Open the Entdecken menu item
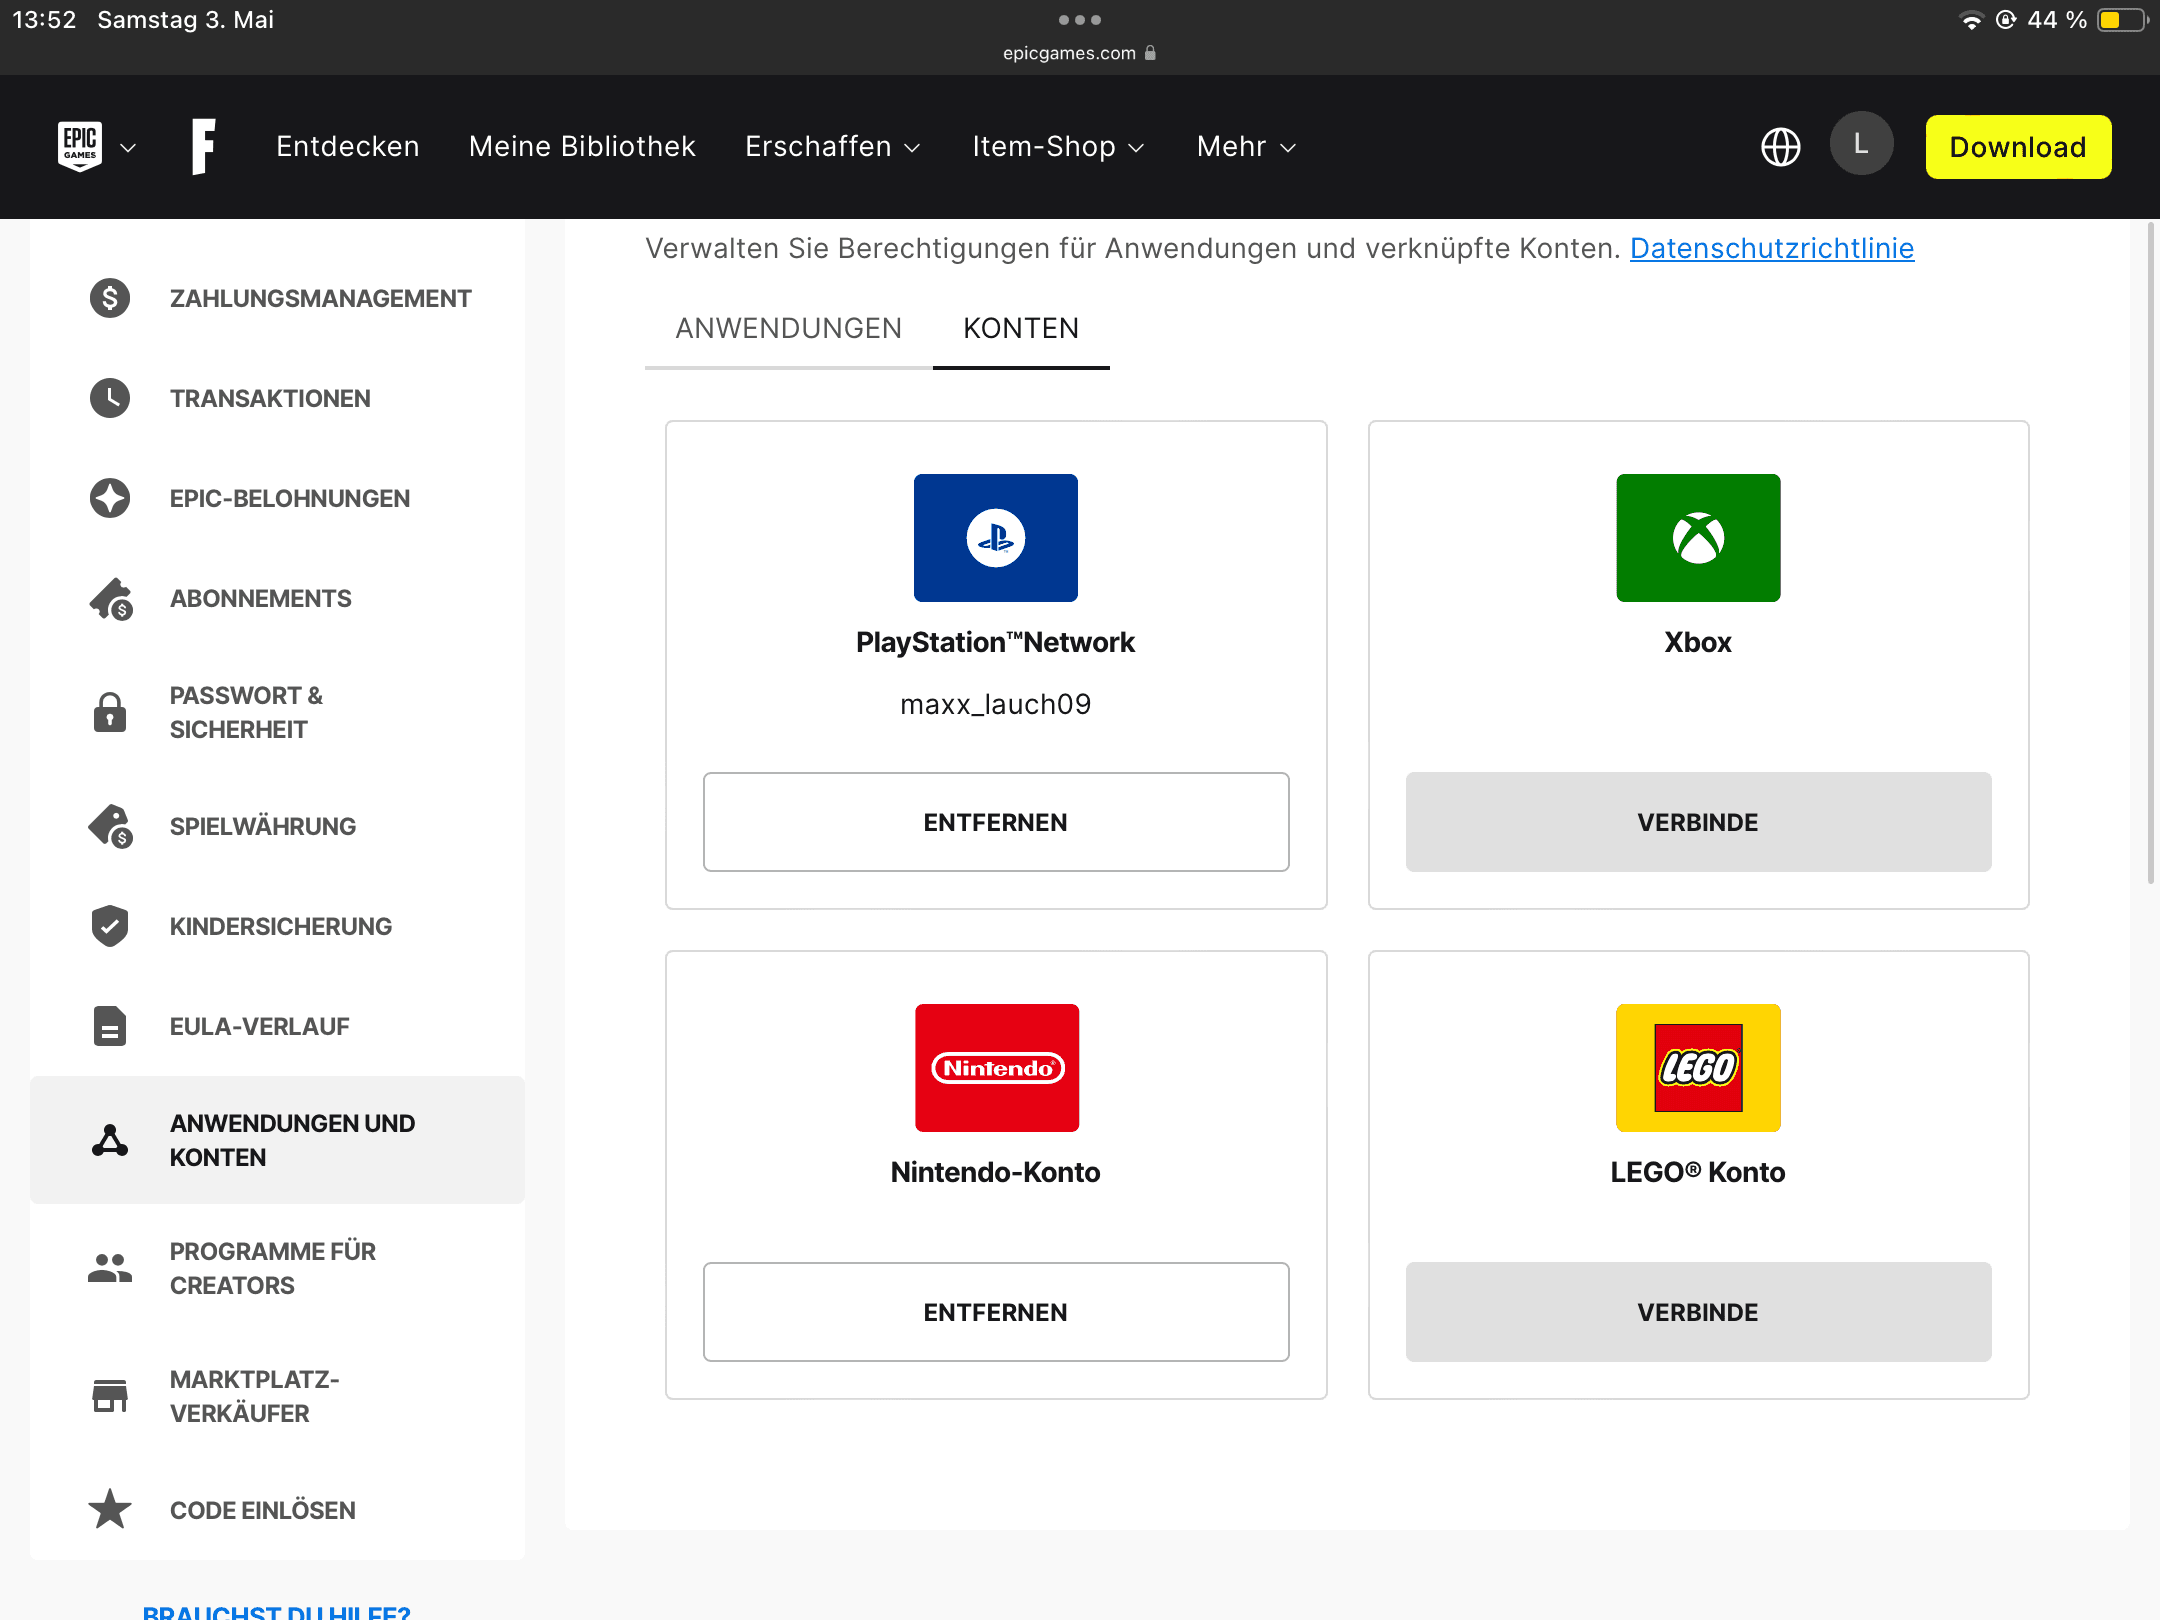The height and width of the screenshot is (1620, 2160). 348,147
